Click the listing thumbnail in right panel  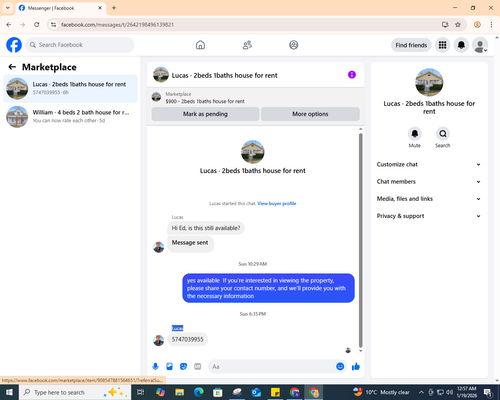[x=429, y=82]
